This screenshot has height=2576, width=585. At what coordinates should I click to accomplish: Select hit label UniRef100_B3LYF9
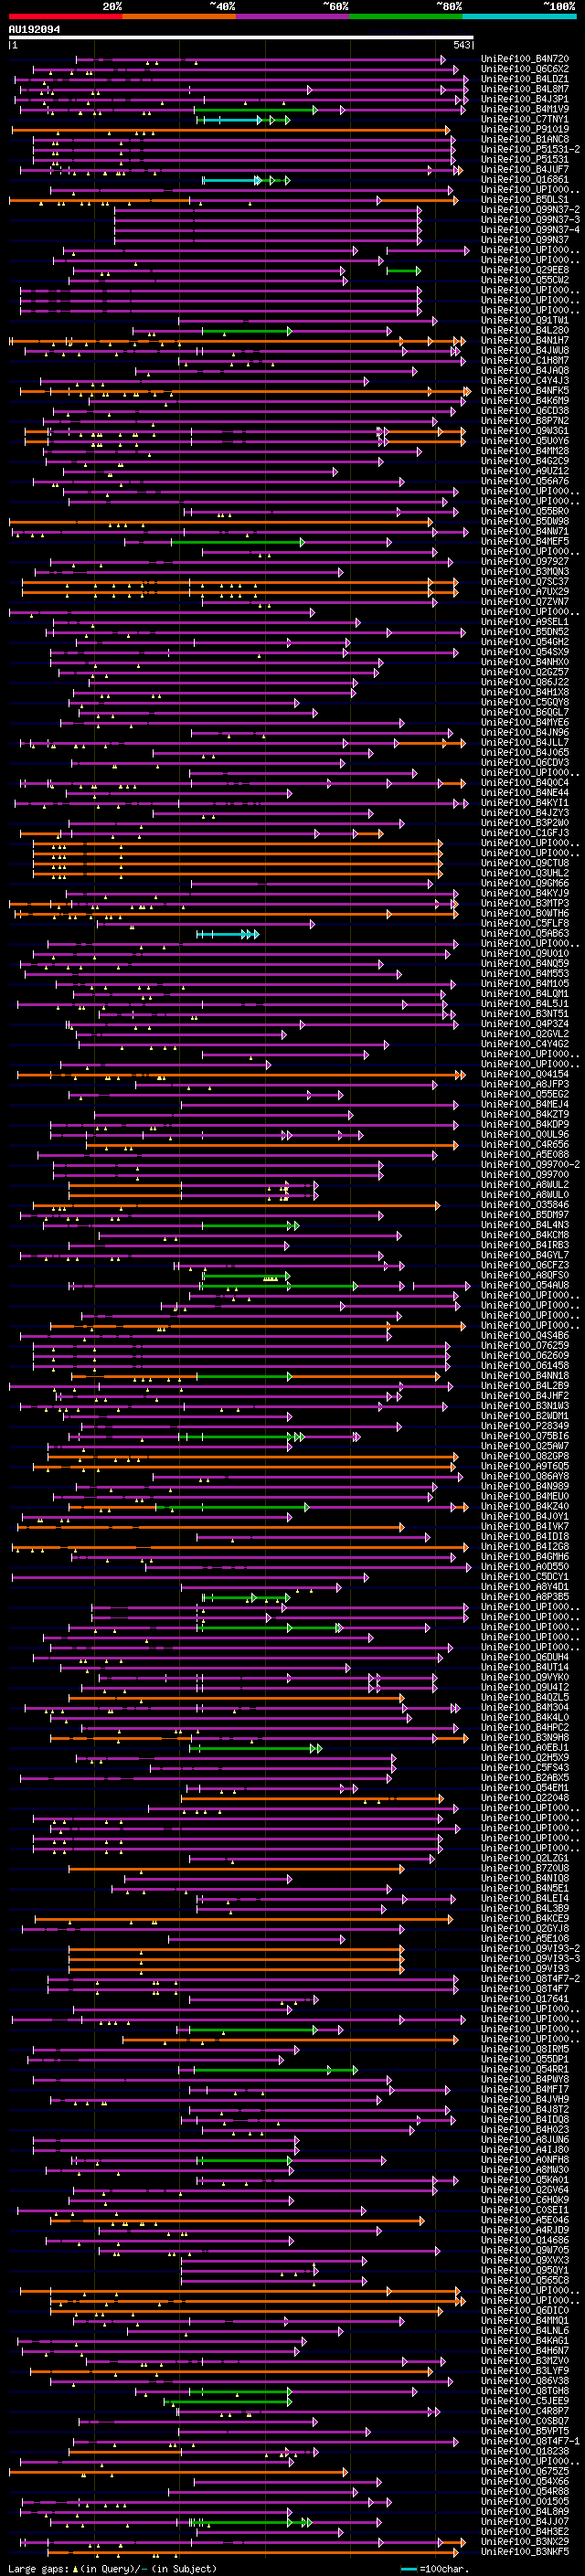pyautogui.click(x=525, y=2373)
